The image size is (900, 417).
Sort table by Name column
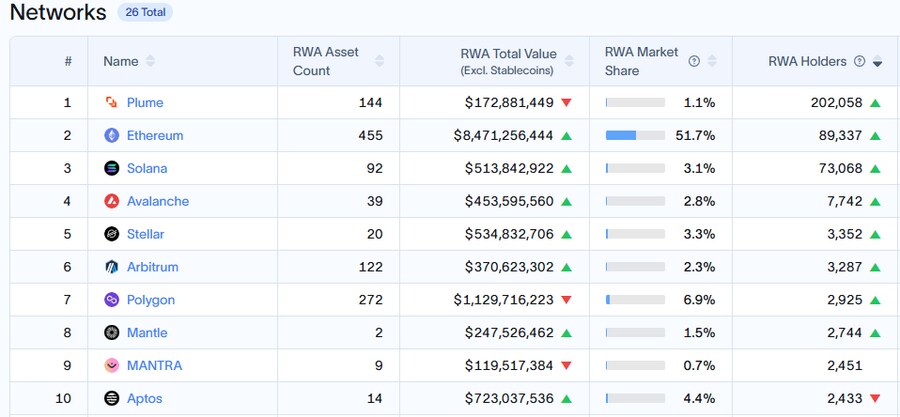[150, 61]
